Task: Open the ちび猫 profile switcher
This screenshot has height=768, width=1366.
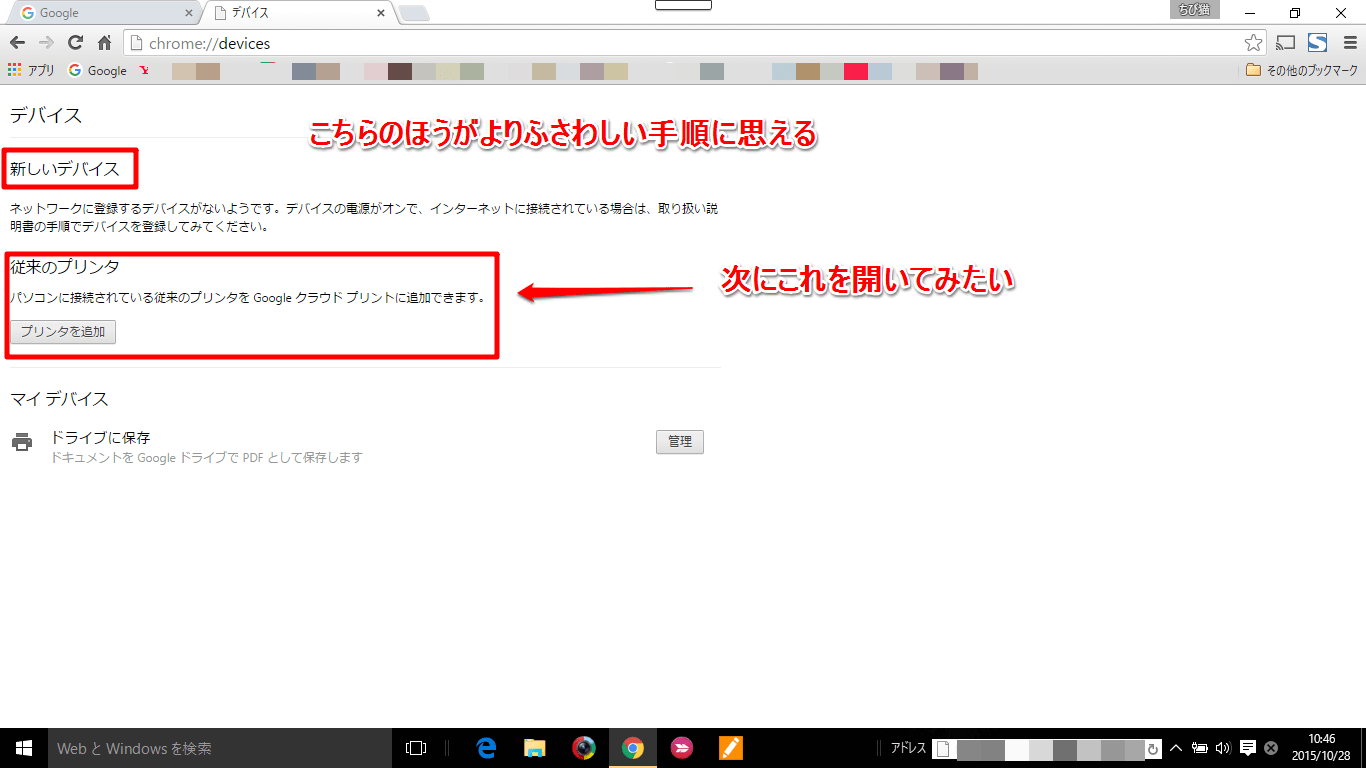Action: 1193,10
